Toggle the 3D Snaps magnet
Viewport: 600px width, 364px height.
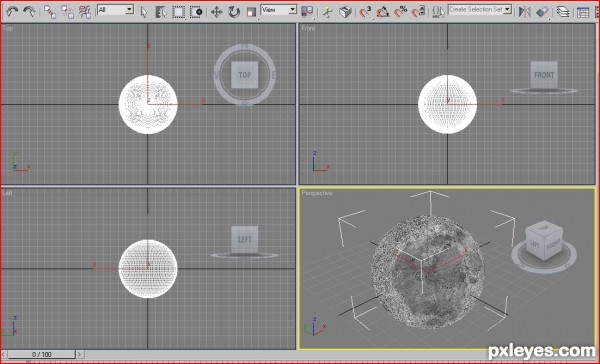(x=365, y=12)
